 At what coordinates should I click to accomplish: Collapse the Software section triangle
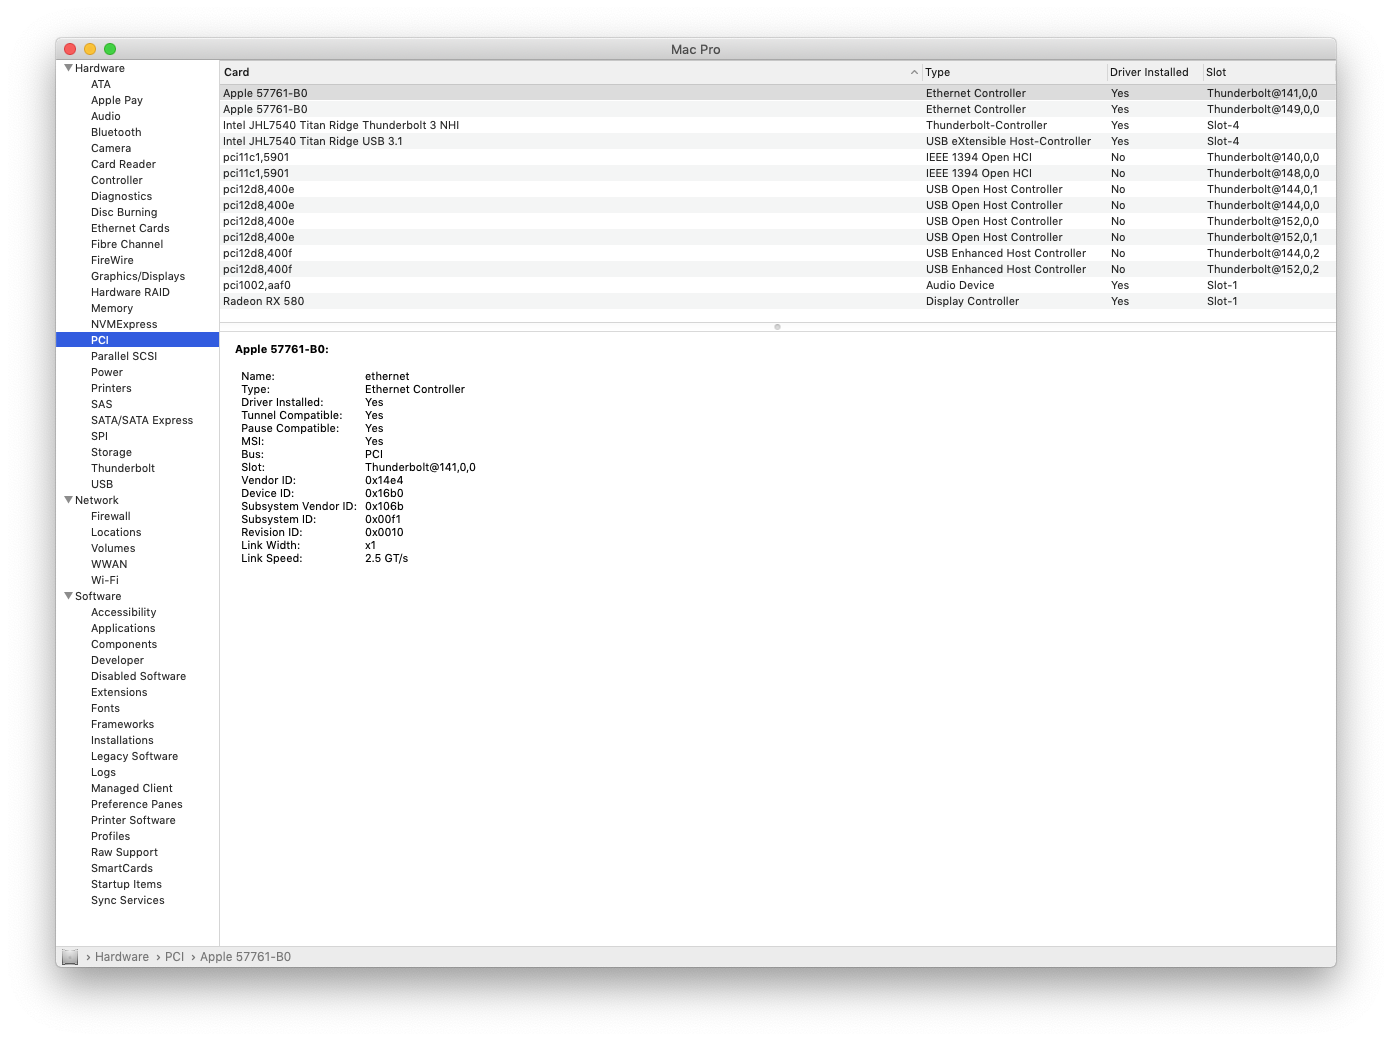point(68,596)
